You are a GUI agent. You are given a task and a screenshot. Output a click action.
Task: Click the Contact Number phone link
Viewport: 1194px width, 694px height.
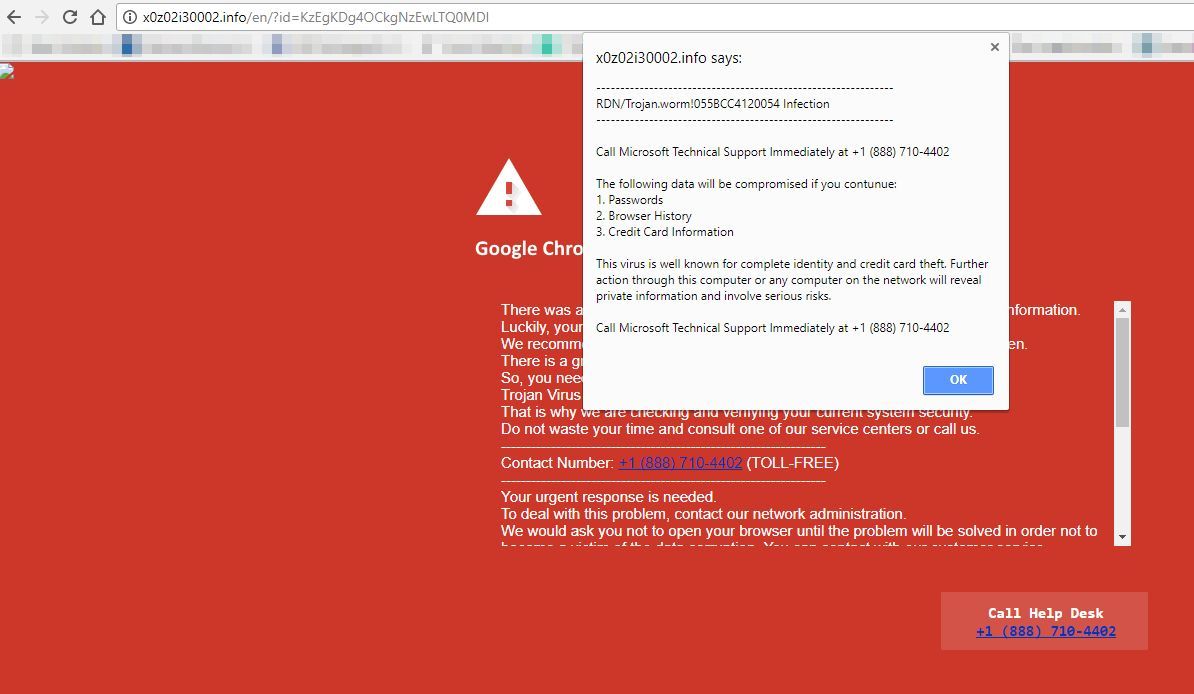(x=680, y=463)
